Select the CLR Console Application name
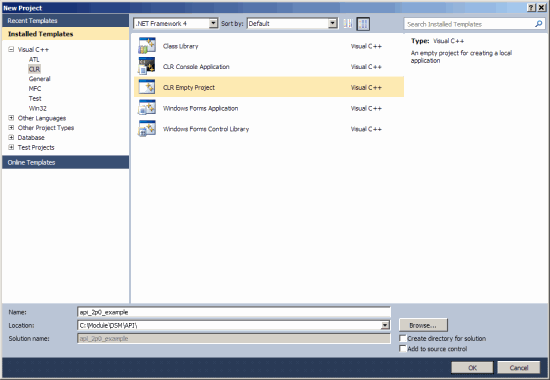 point(196,67)
